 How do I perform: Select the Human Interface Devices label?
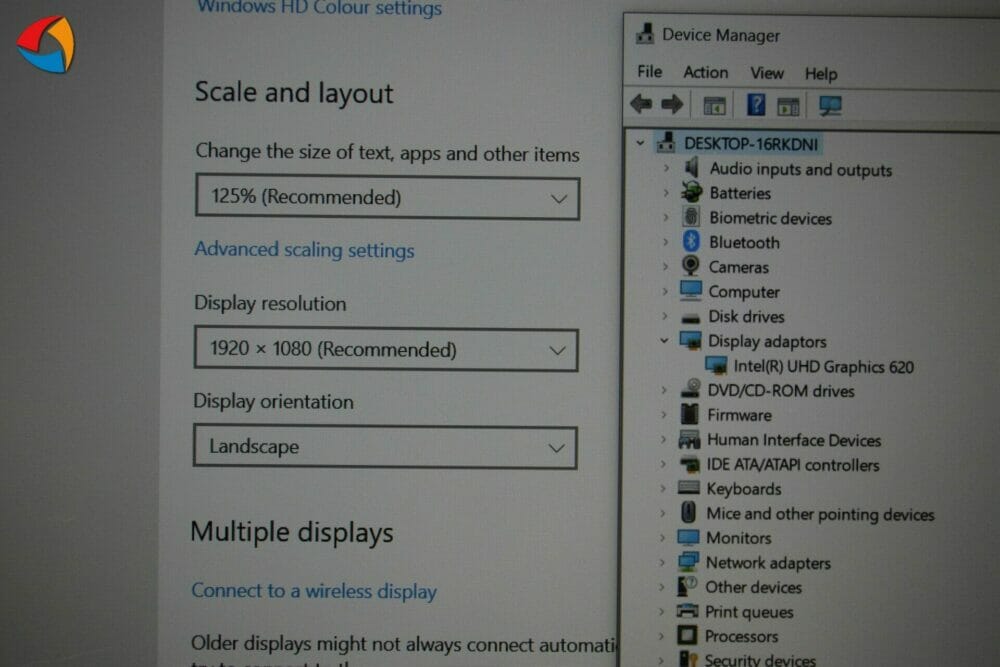(794, 440)
